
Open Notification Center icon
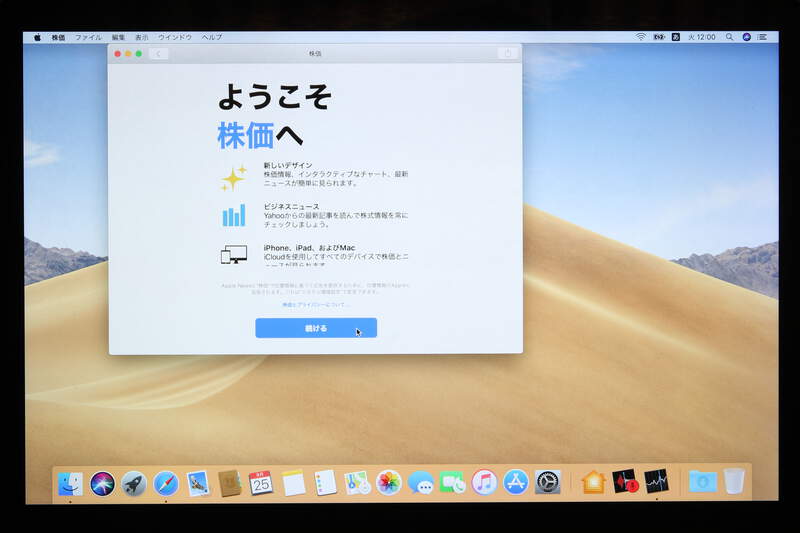762,37
